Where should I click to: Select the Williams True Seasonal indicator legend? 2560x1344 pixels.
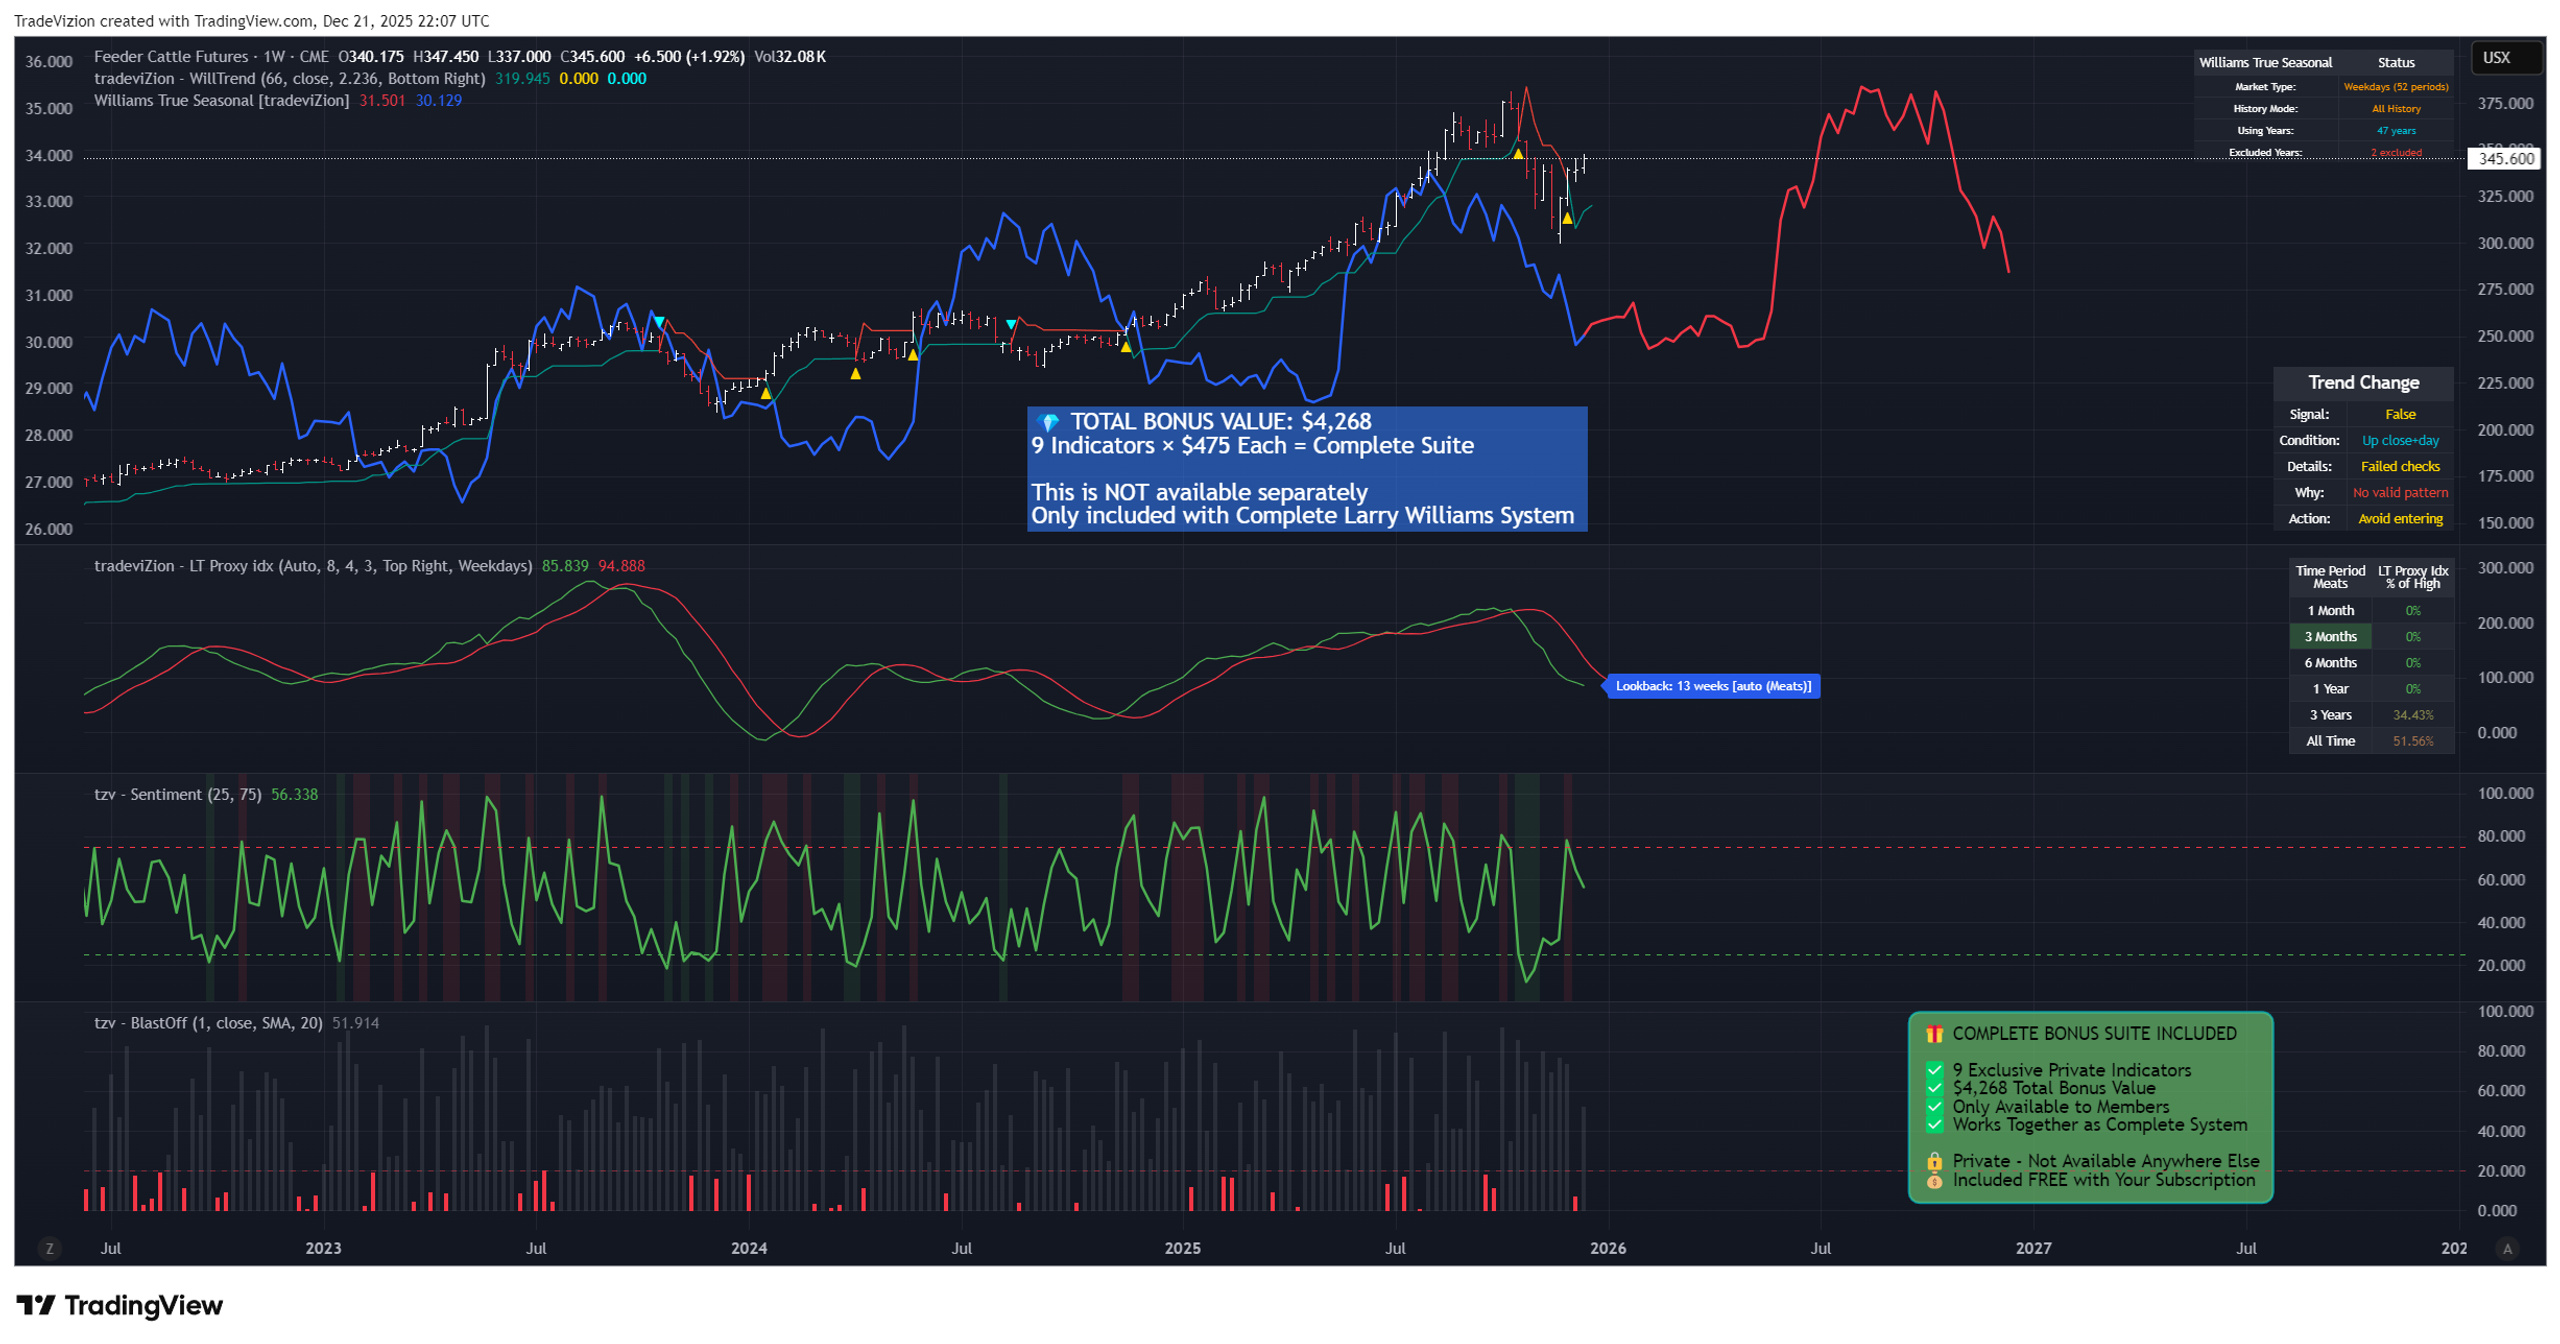pos(221,100)
